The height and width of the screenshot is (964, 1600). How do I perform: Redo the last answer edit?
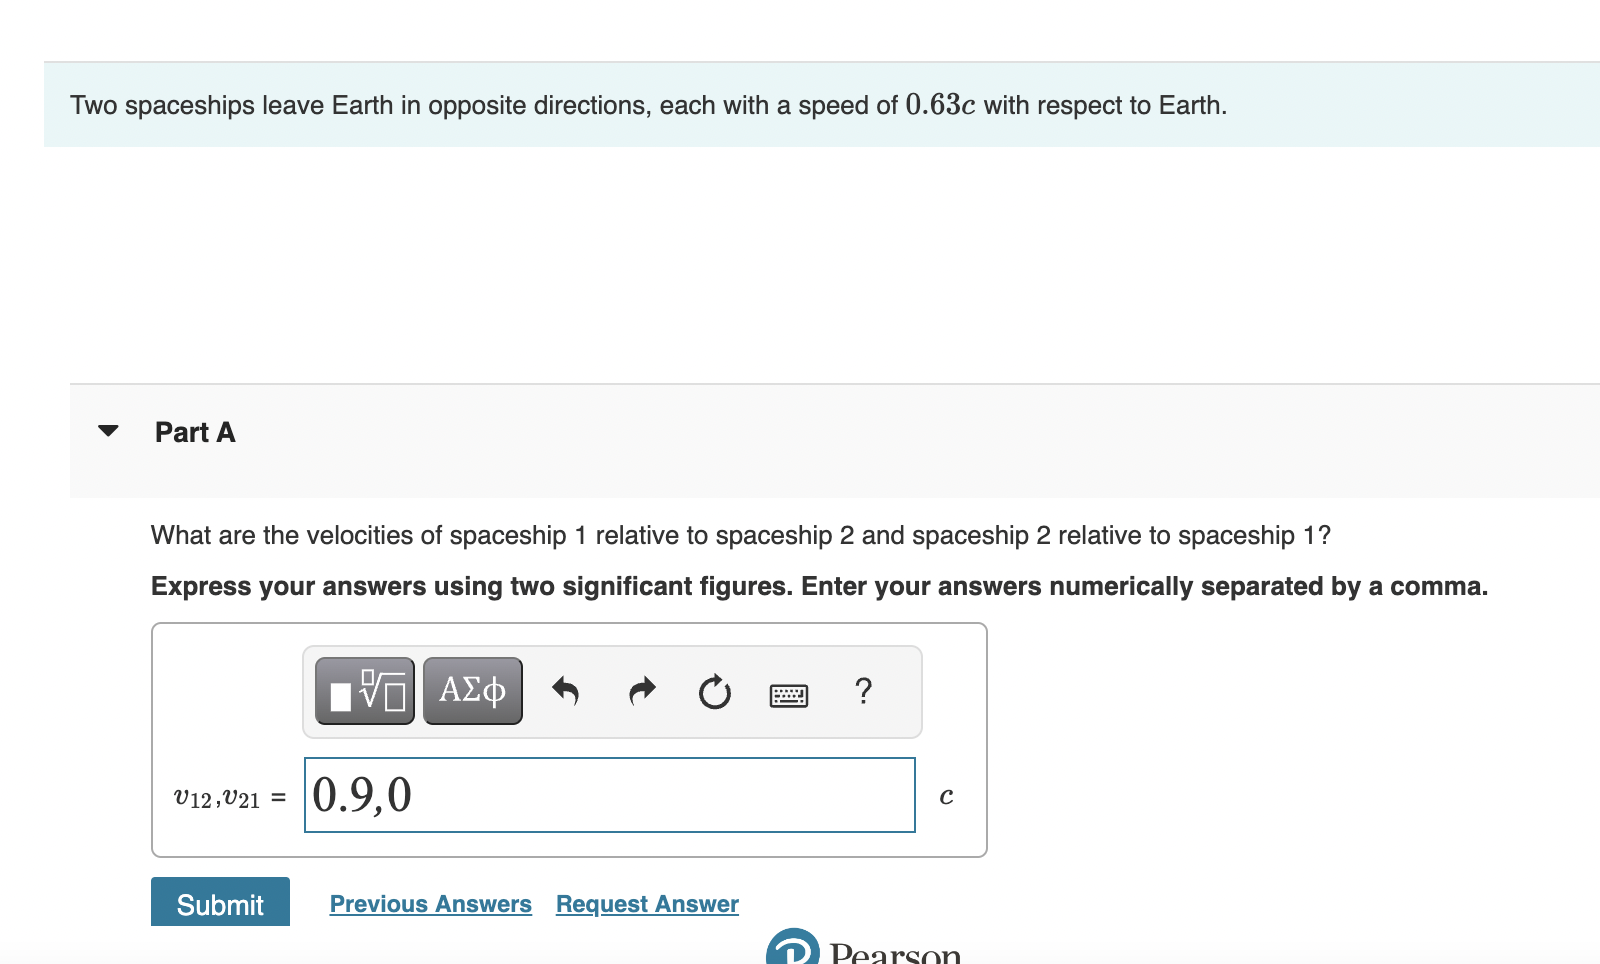pyautogui.click(x=641, y=690)
